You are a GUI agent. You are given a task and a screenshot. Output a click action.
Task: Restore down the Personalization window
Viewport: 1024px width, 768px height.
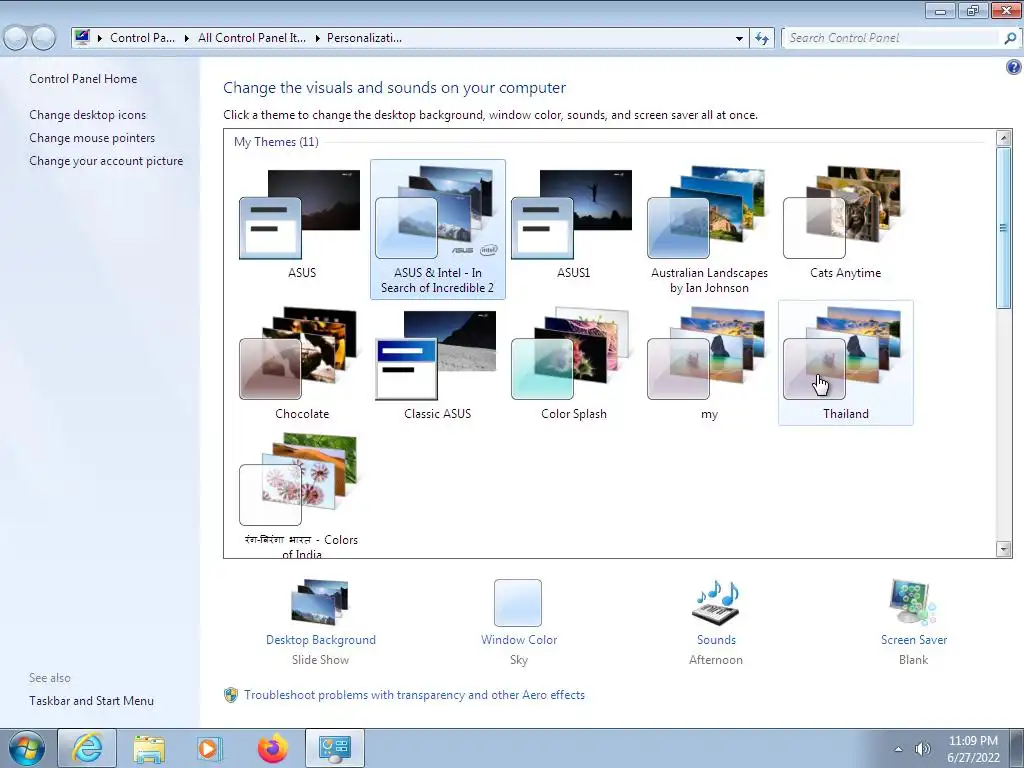click(973, 10)
